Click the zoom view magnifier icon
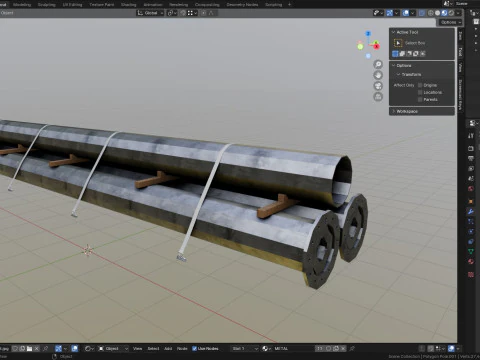The height and width of the screenshot is (360, 480). point(378,64)
